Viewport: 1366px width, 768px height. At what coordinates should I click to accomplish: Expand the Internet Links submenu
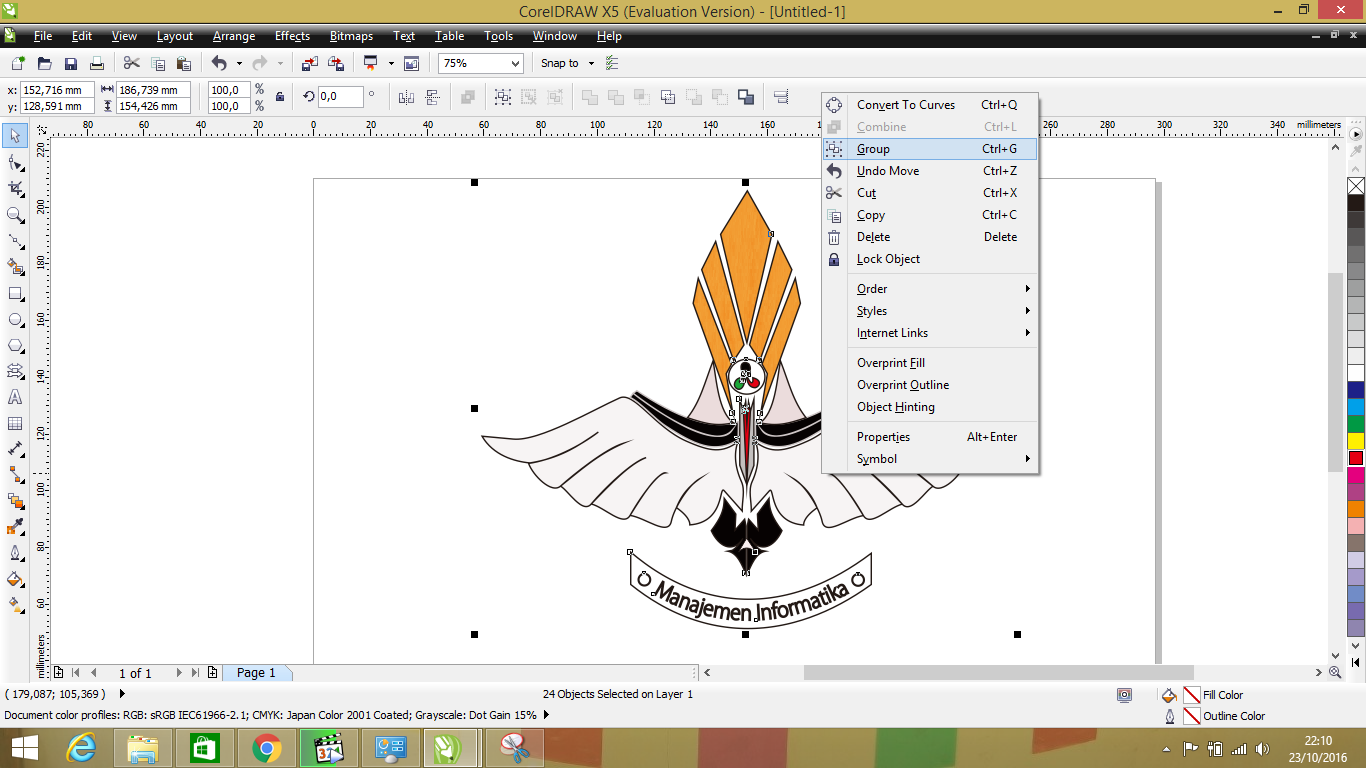pos(930,333)
